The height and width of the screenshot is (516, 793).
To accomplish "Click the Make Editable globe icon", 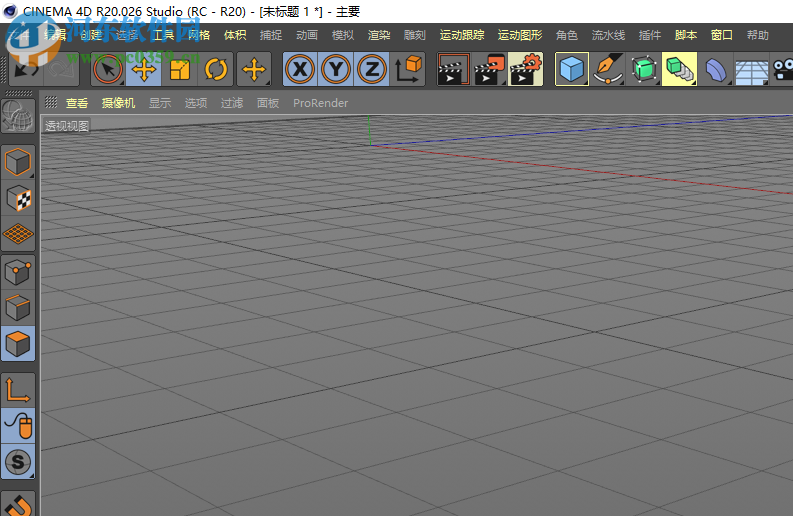I will (x=18, y=116).
